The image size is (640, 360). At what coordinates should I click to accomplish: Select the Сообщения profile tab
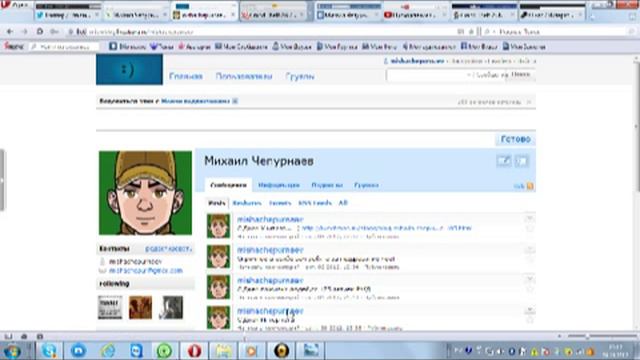pyautogui.click(x=229, y=185)
